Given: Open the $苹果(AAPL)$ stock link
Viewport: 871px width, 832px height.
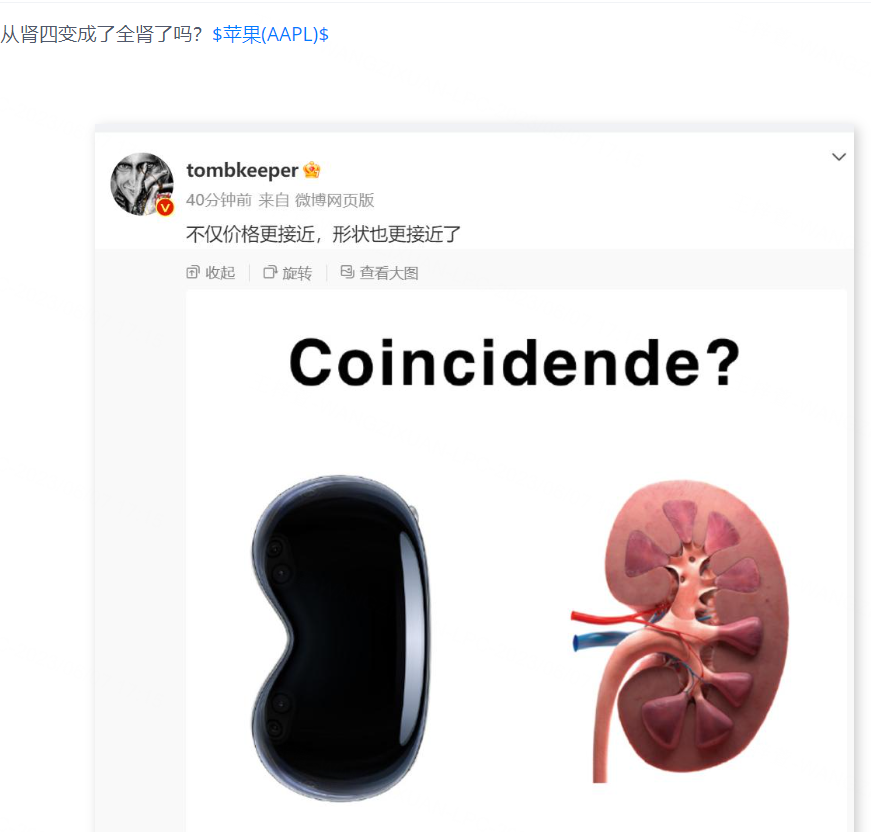Looking at the screenshot, I should [x=271, y=34].
